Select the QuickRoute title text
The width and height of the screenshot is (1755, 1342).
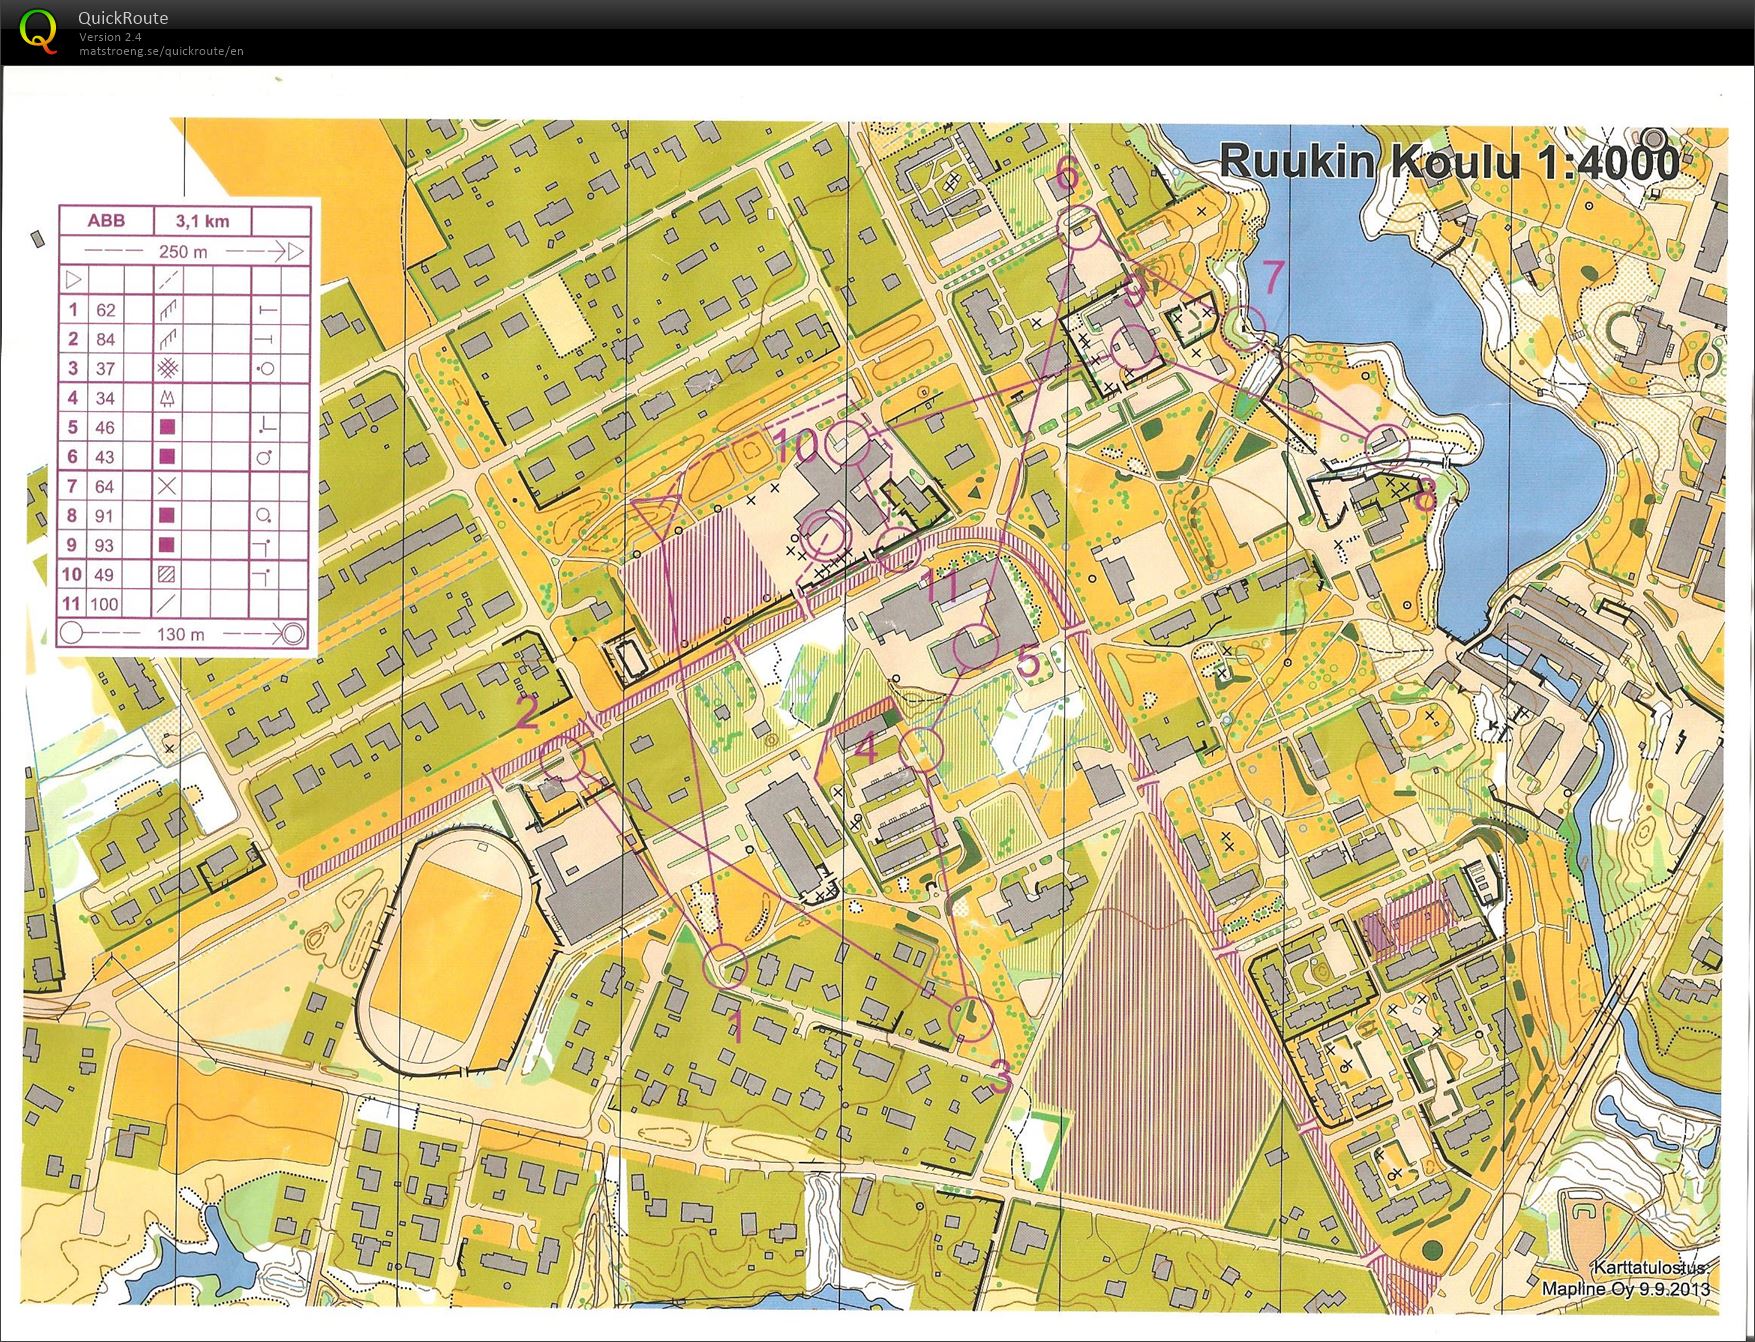123,18
